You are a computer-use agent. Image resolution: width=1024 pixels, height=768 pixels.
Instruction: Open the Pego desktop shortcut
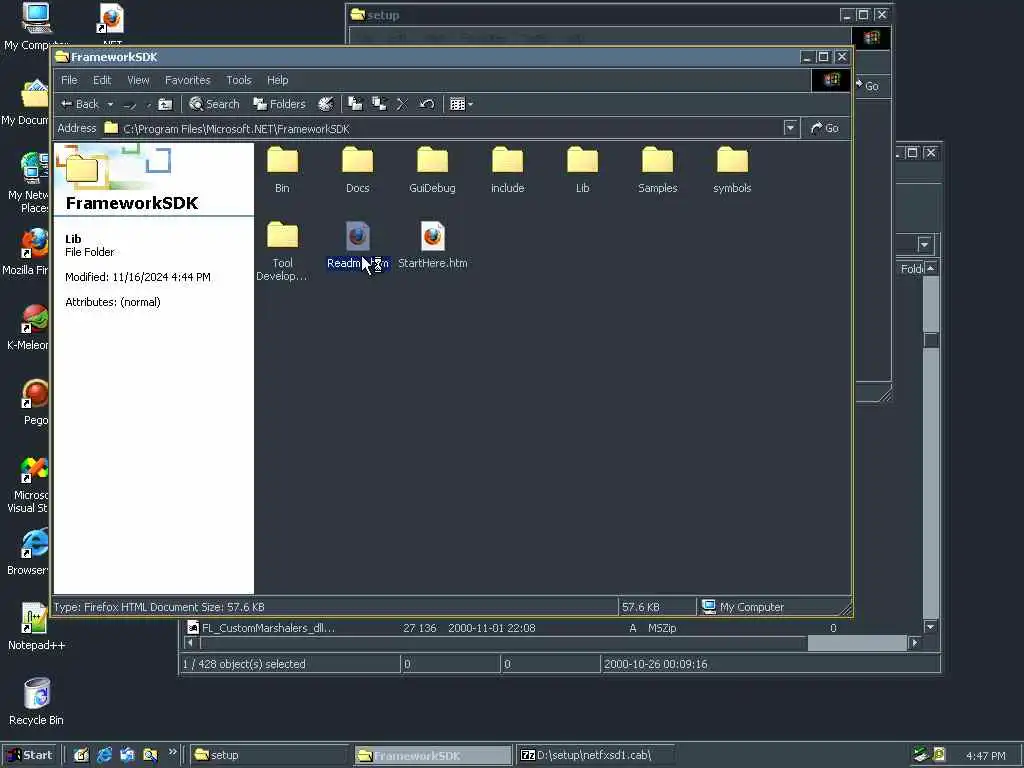pos(35,402)
